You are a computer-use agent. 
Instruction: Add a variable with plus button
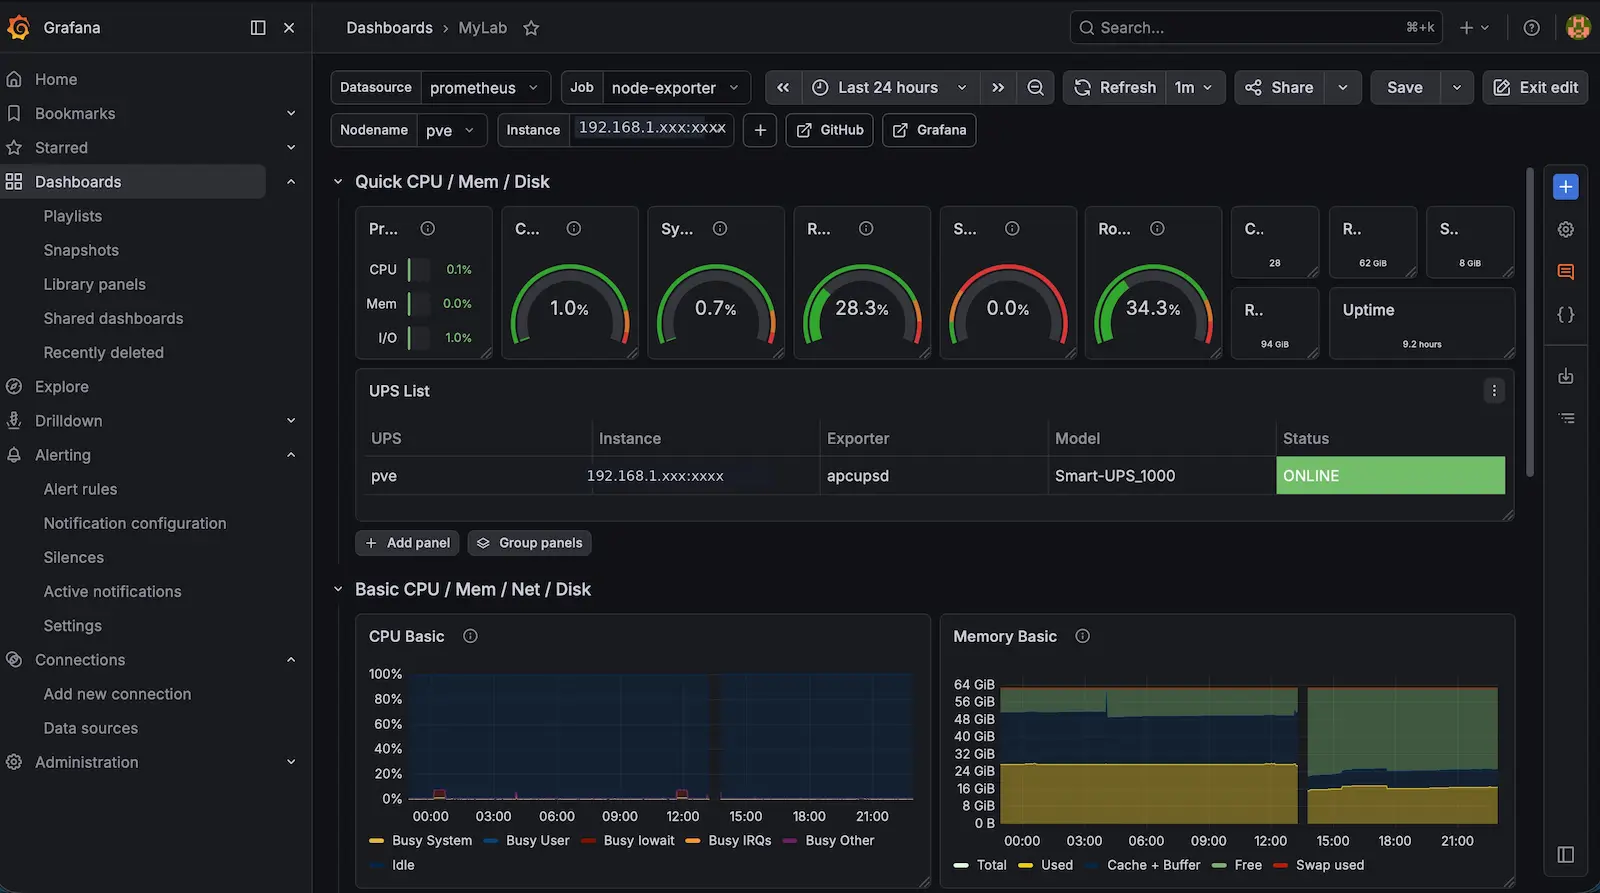(760, 130)
